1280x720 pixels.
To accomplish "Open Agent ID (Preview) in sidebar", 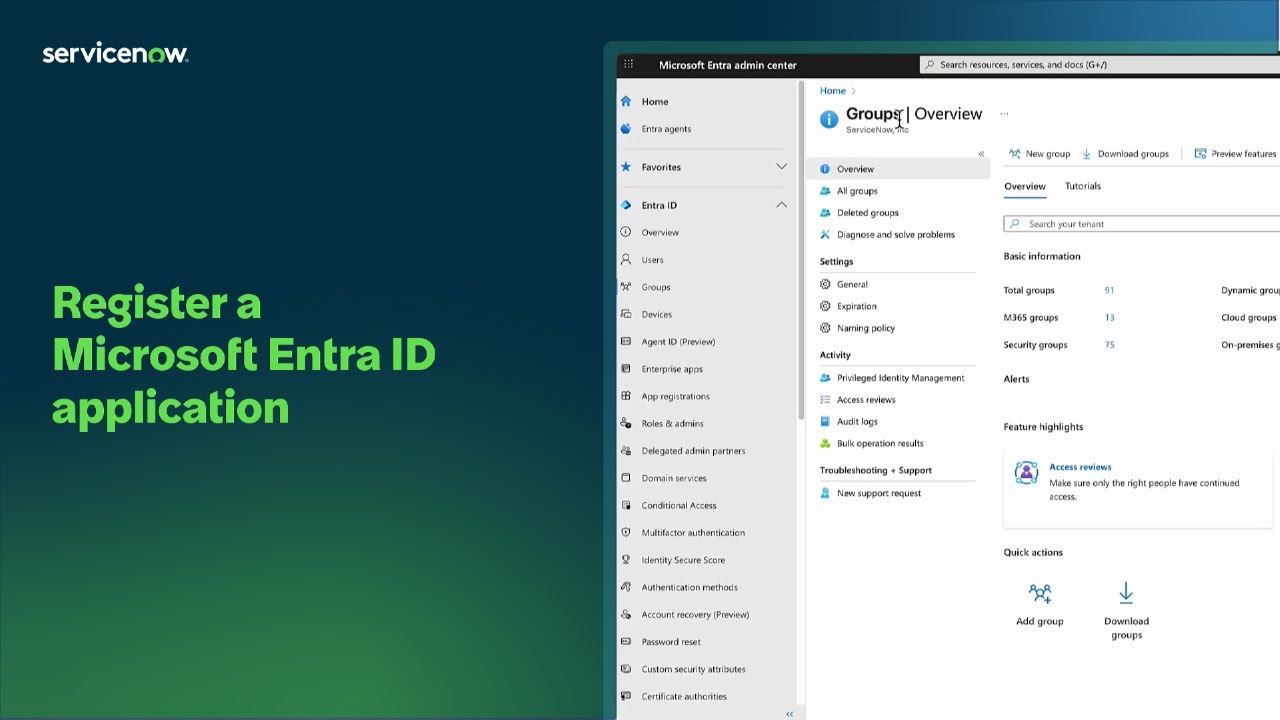I will (678, 342).
